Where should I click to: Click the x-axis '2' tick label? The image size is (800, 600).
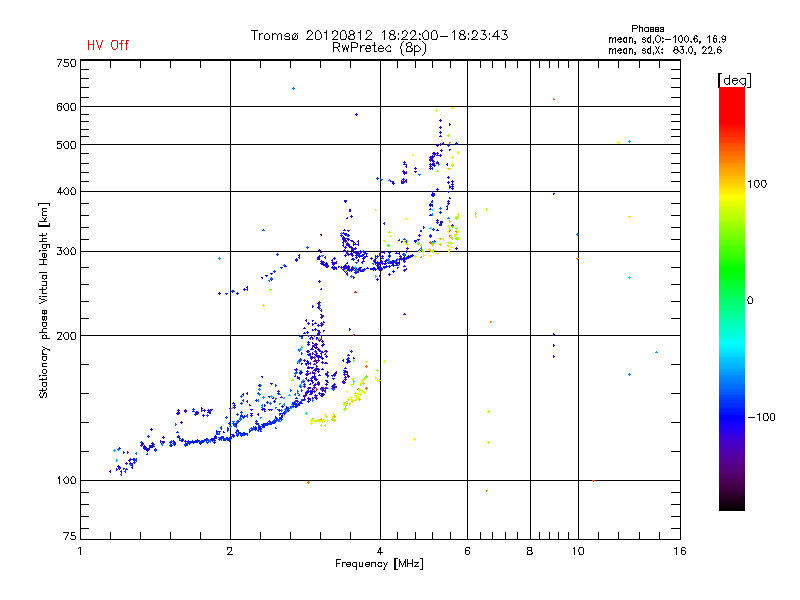coord(230,551)
